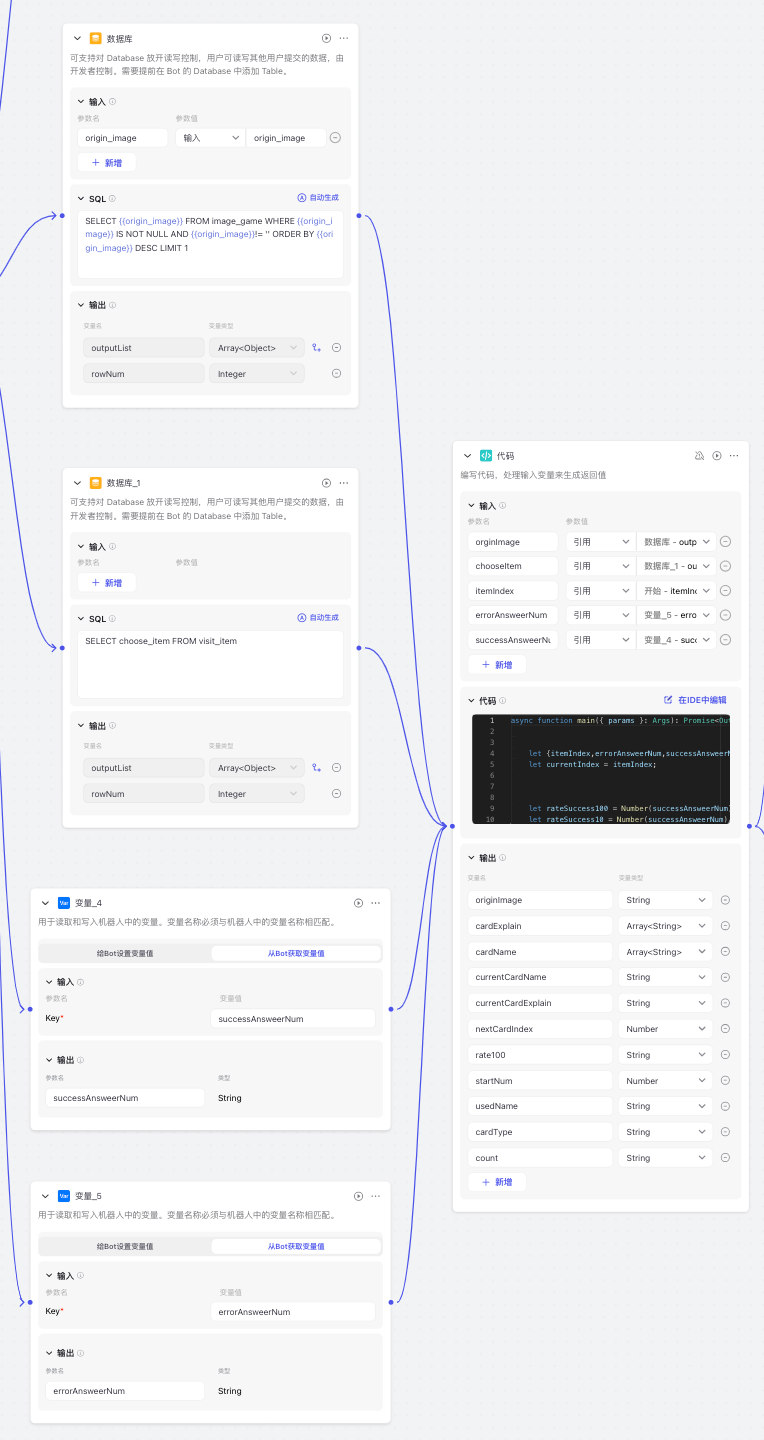Click the SQL box SELECT choose_item FROM visit_item
This screenshot has width=764, height=1440.
point(210,664)
